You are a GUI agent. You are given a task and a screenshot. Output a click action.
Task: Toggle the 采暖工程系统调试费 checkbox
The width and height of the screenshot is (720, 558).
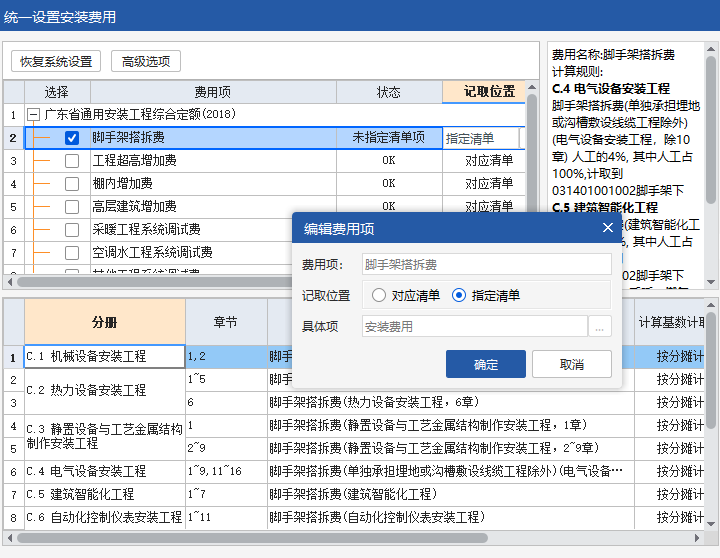coord(72,230)
